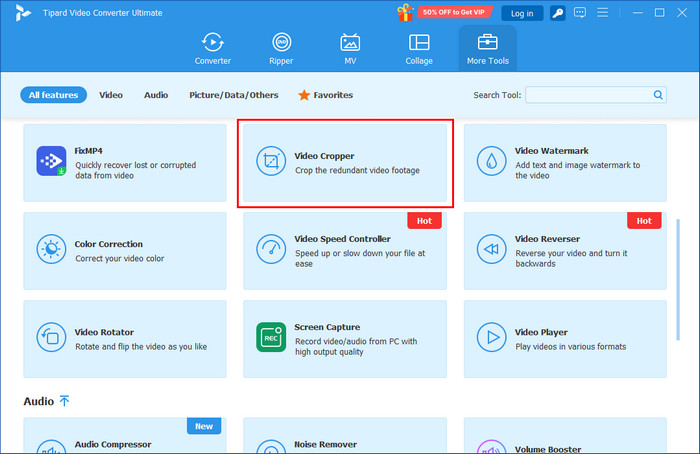Click the 'Audio' section heading

coord(38,401)
